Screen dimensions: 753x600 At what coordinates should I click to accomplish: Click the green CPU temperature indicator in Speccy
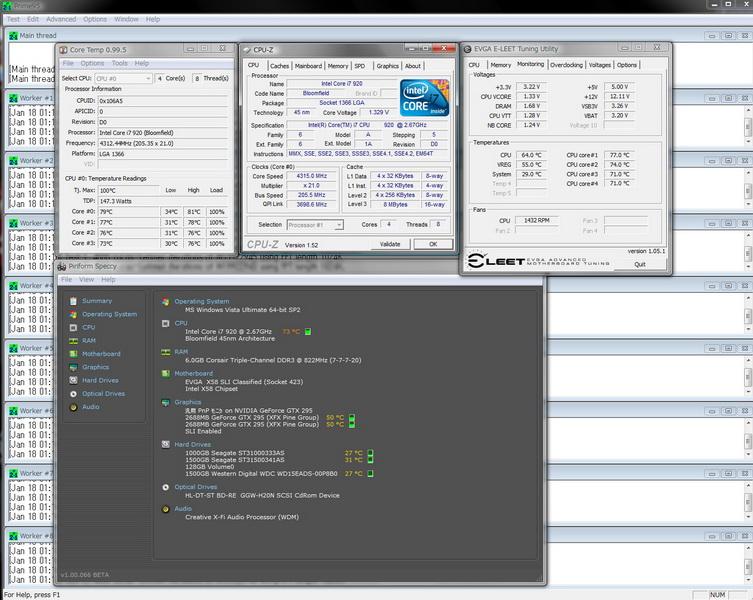[308, 331]
